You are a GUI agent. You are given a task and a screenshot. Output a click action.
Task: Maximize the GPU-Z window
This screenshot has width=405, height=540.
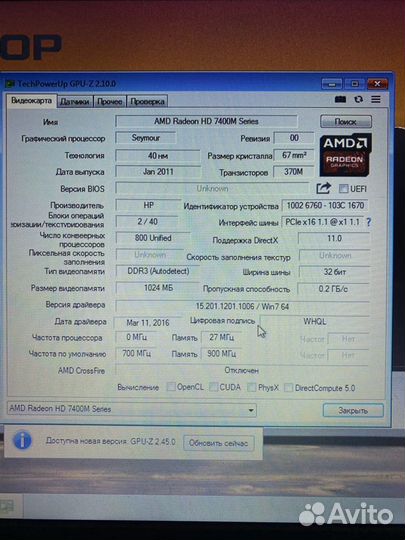pos(354,84)
